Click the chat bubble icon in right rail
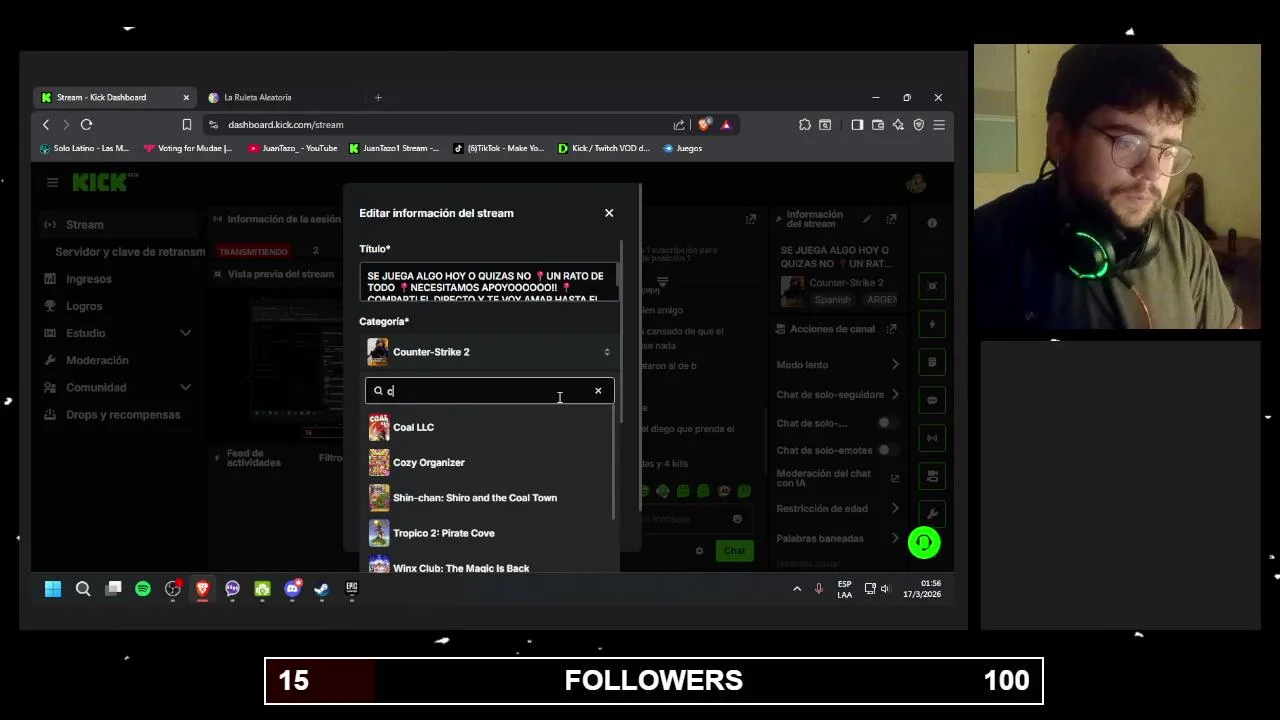This screenshot has width=1280, height=720. (x=932, y=400)
